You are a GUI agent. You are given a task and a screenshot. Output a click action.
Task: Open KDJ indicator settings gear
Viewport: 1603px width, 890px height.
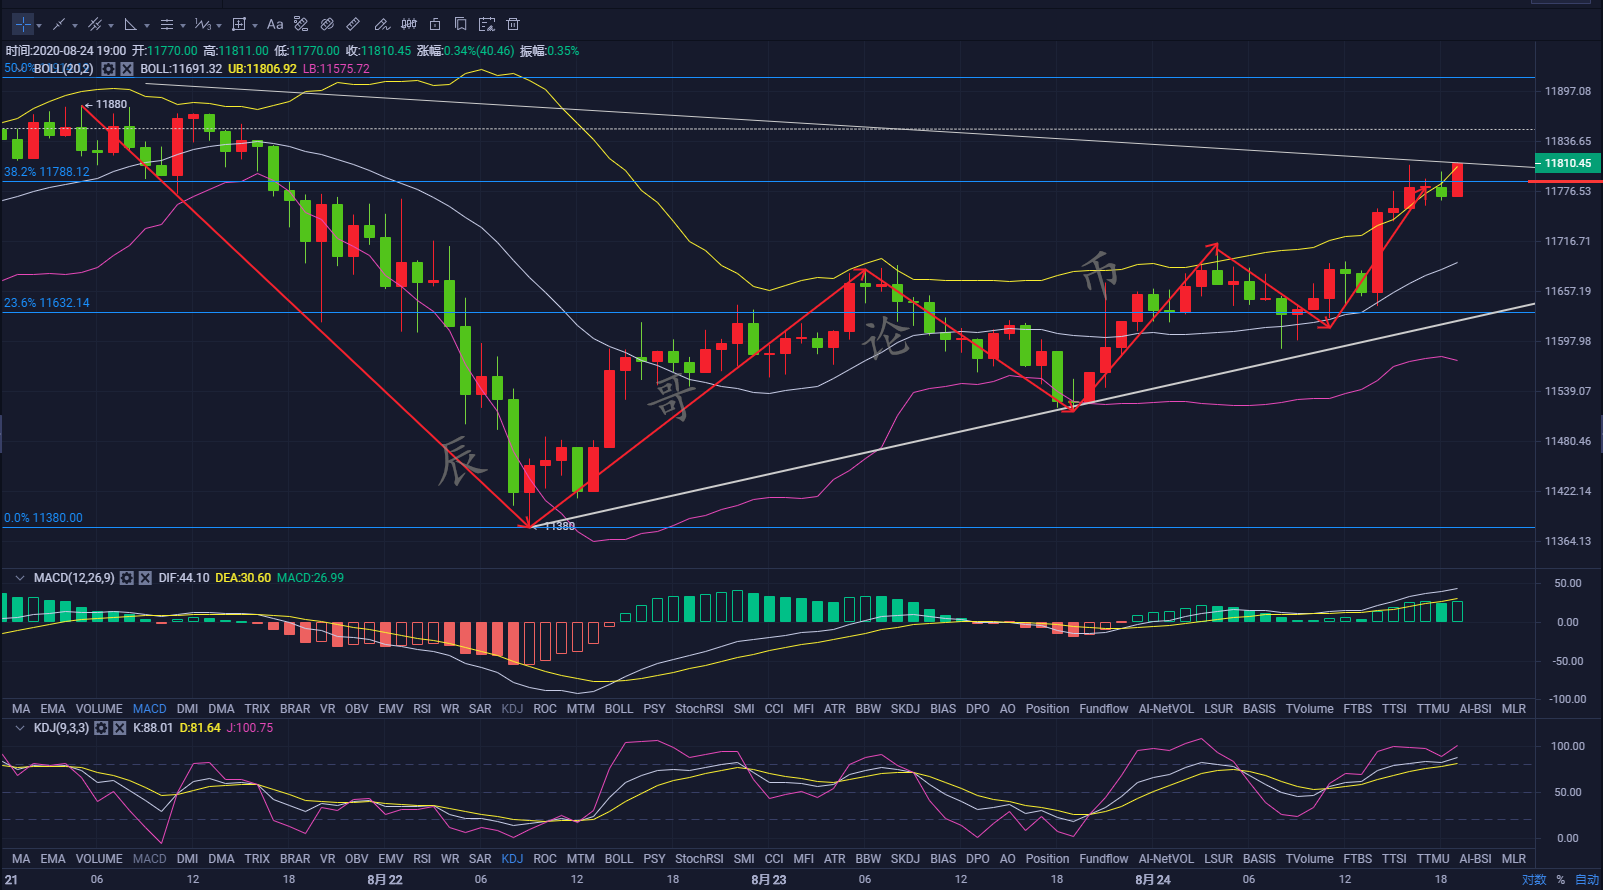[x=101, y=728]
